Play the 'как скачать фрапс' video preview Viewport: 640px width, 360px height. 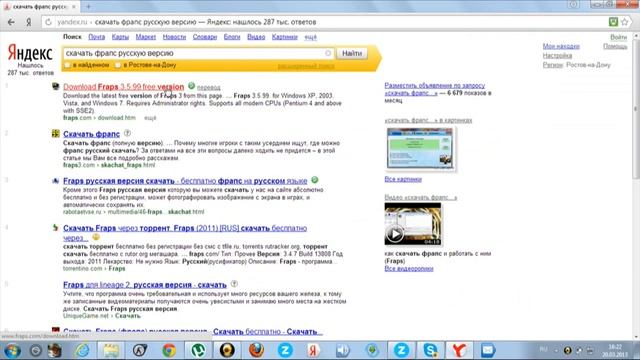click(413, 224)
